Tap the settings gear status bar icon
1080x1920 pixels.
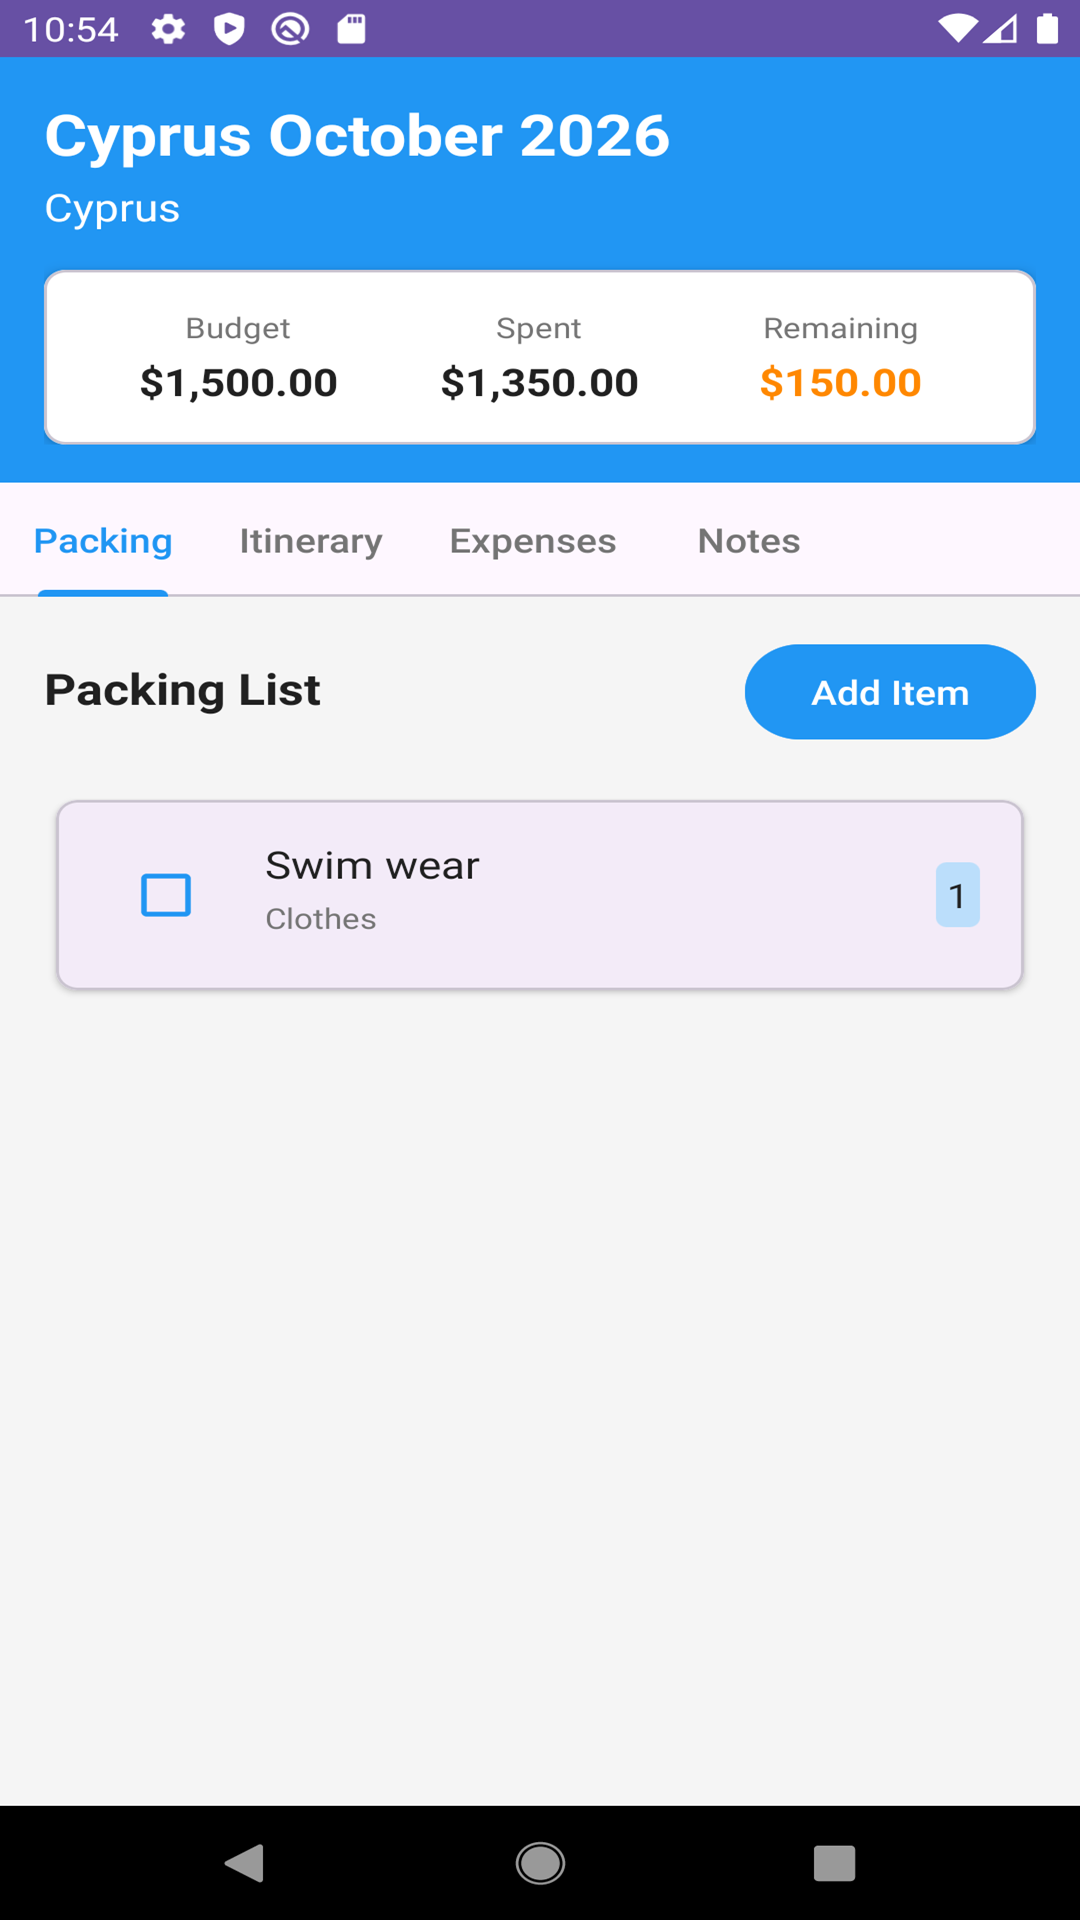(x=168, y=29)
